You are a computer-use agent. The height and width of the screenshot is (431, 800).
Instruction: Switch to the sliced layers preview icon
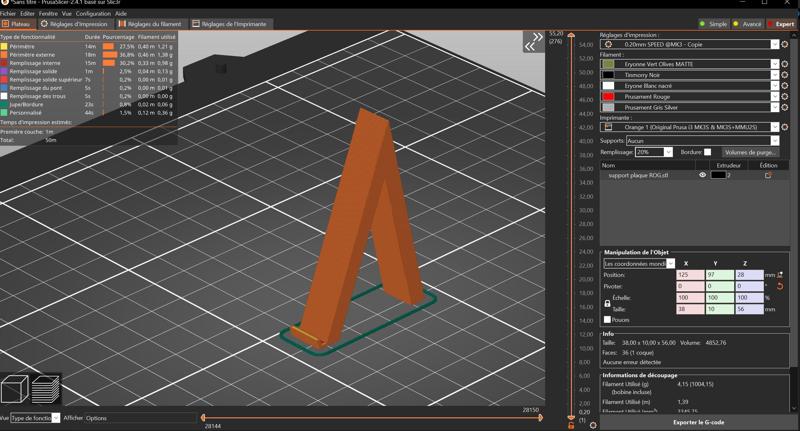(46, 389)
